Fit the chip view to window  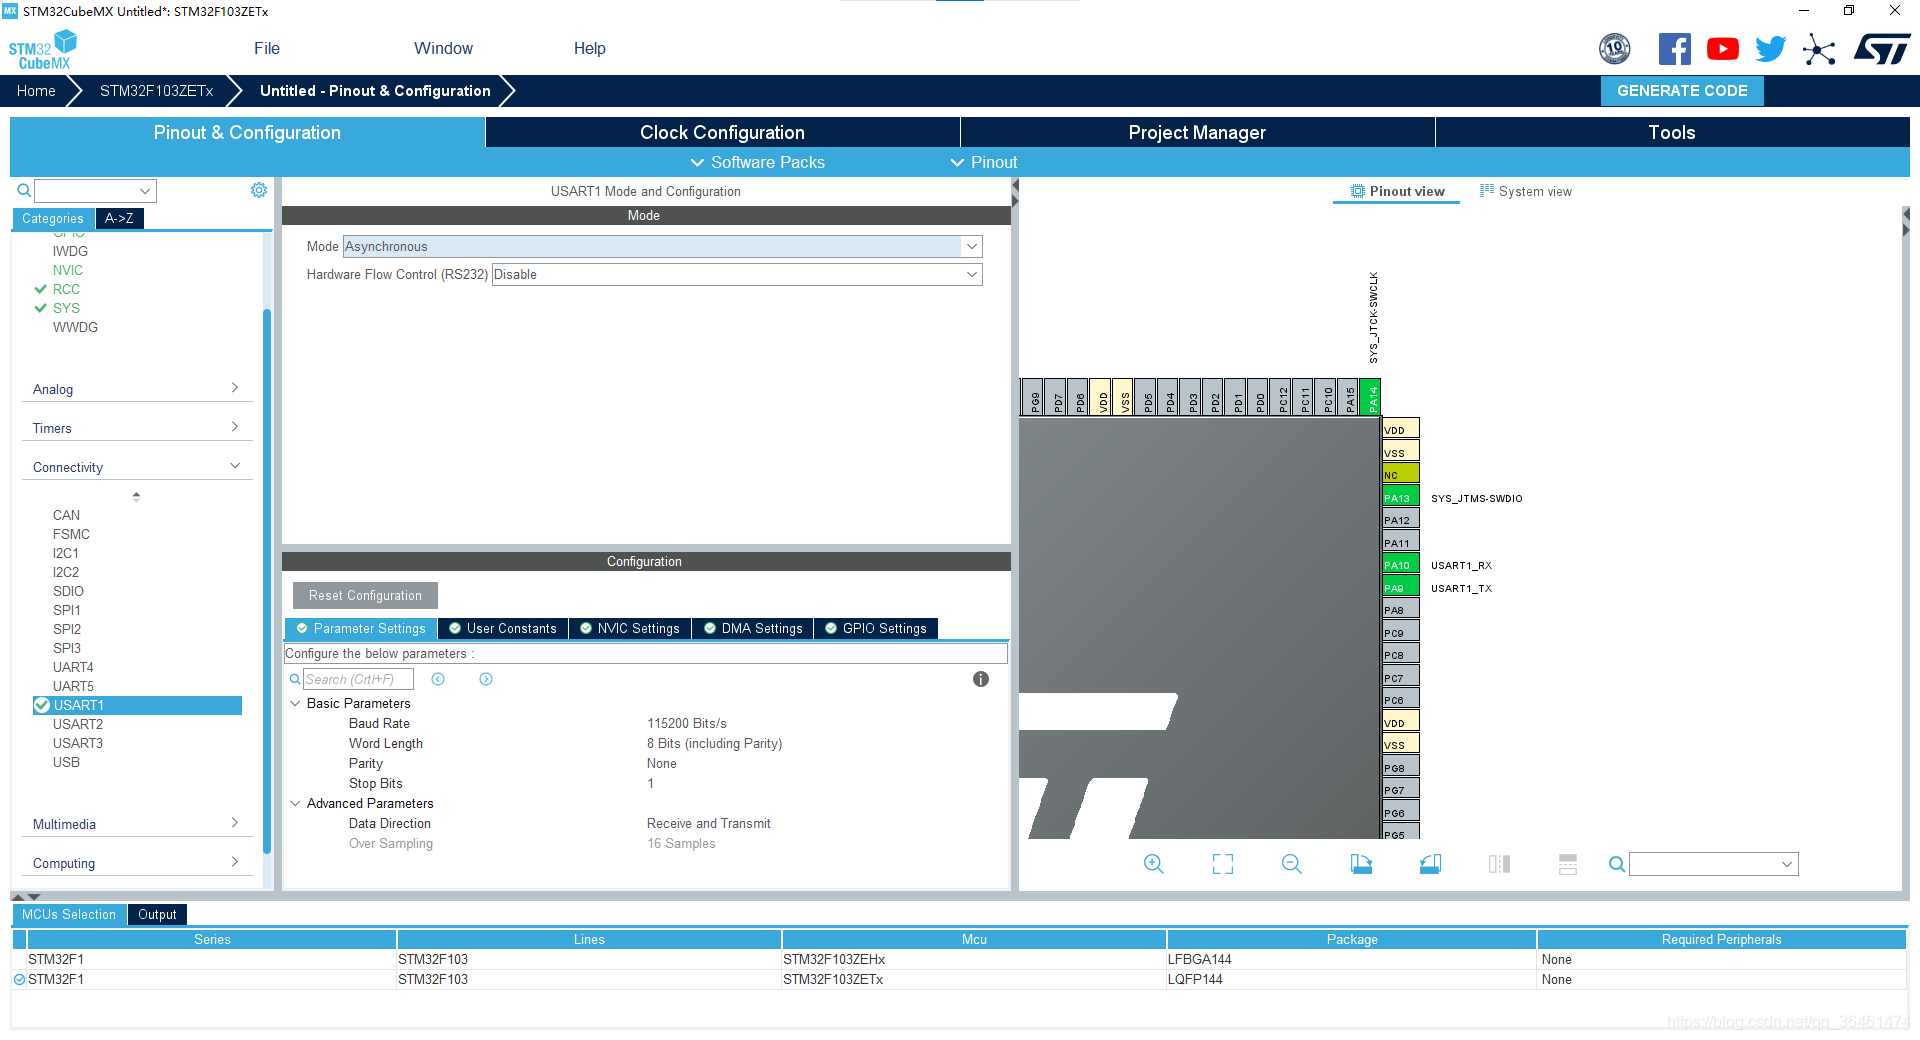click(x=1223, y=864)
